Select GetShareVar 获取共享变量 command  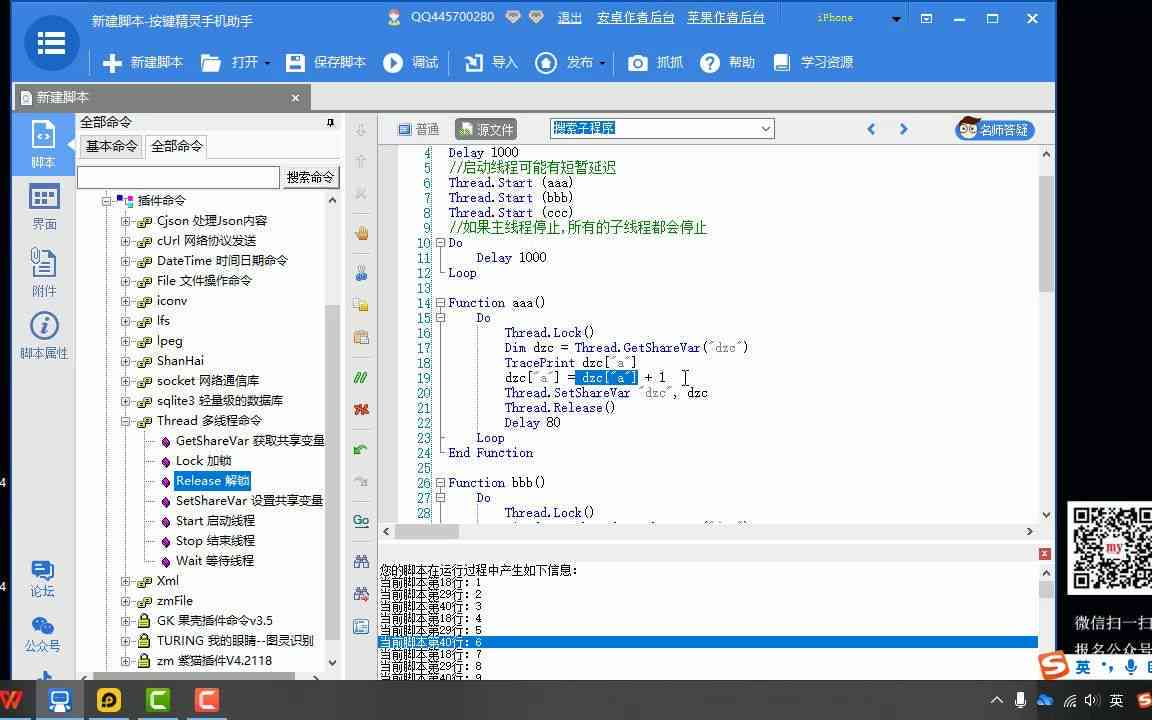(x=250, y=441)
